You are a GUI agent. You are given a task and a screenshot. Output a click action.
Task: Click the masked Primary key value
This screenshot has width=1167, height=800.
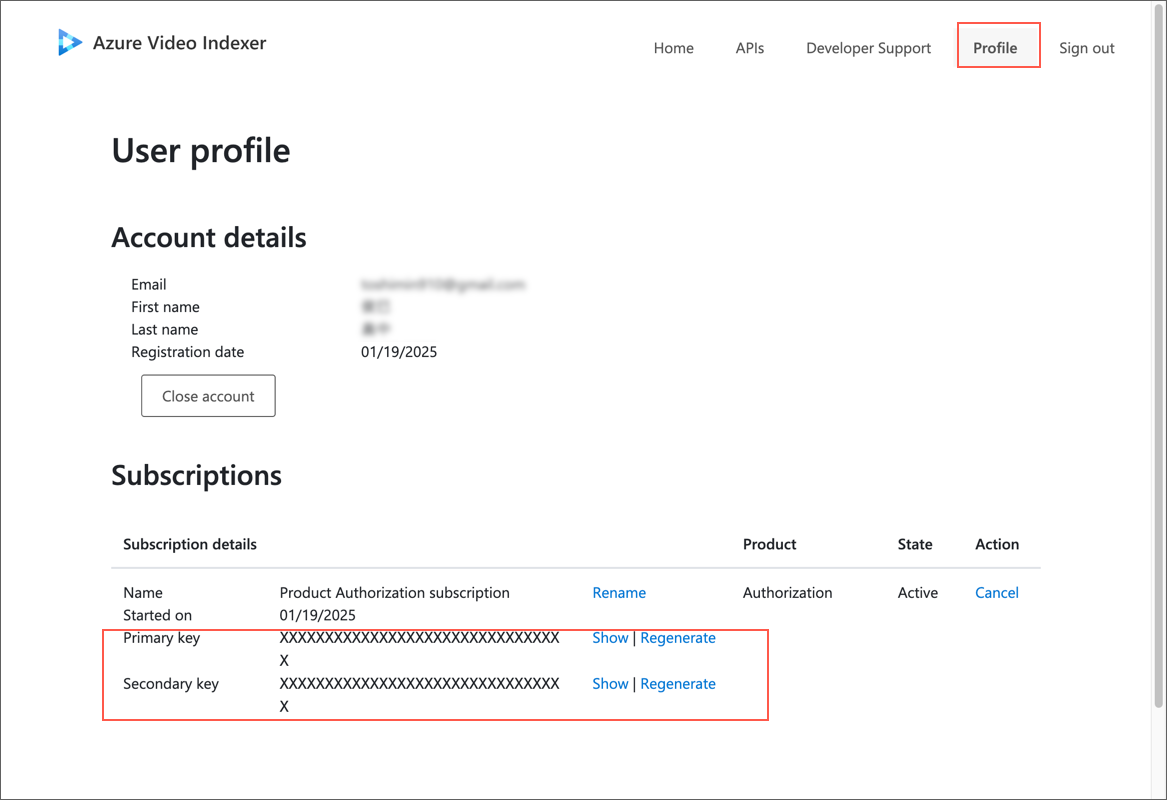pyautogui.click(x=420, y=649)
